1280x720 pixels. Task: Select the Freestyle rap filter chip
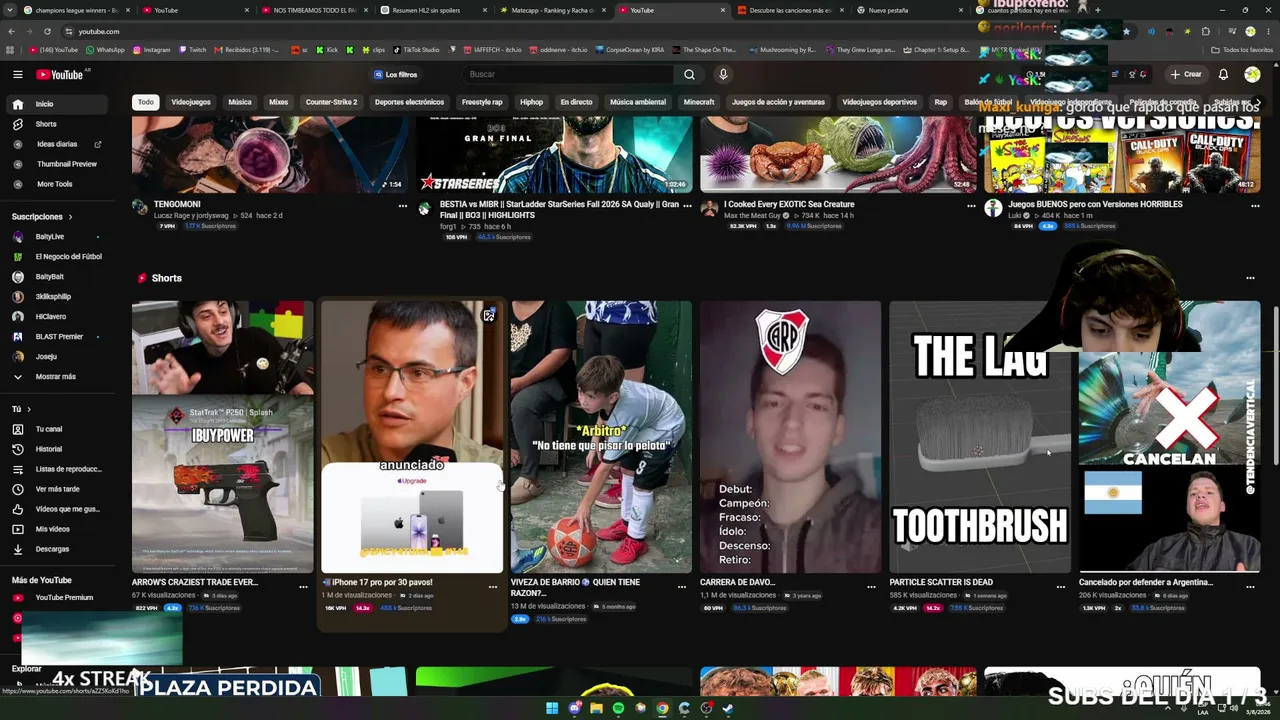click(x=482, y=102)
